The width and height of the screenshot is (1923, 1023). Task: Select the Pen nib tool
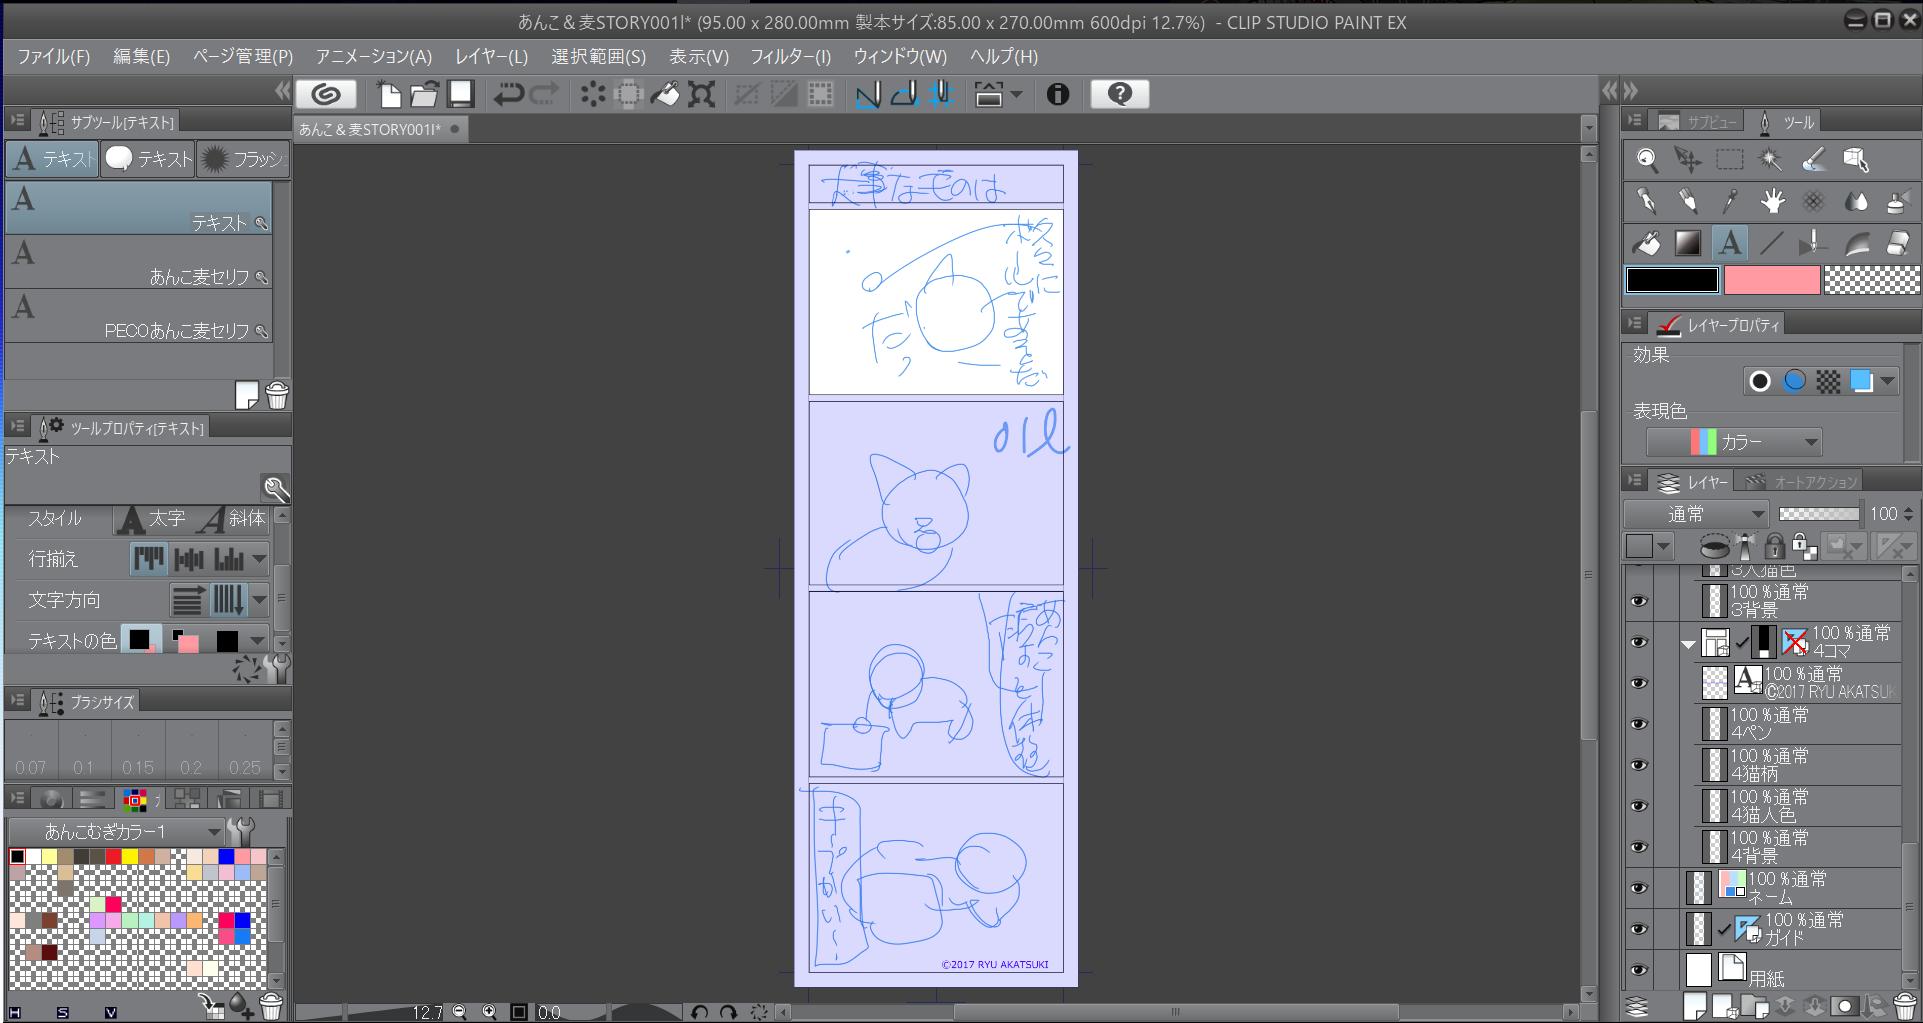pos(1647,201)
